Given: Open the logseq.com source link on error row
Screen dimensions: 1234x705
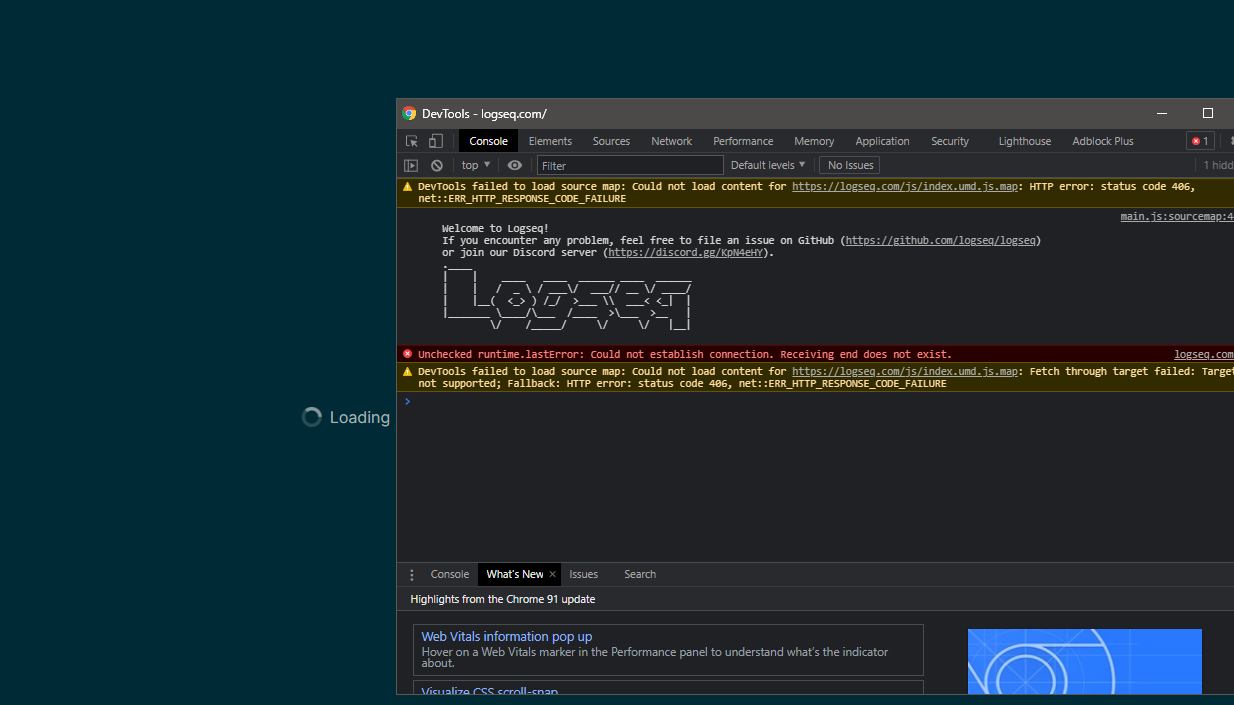Looking at the screenshot, I should point(1204,354).
